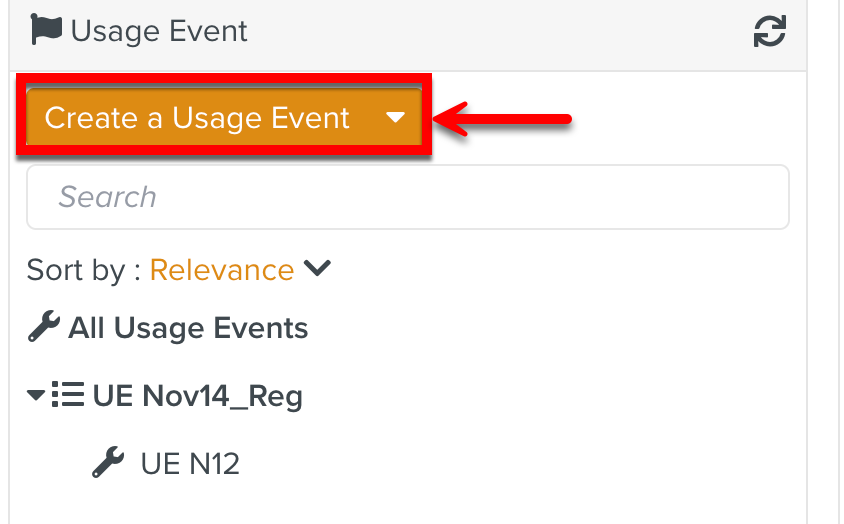Click the Usage Event panel title text
Viewport: 844px width, 524px height.
[x=160, y=31]
